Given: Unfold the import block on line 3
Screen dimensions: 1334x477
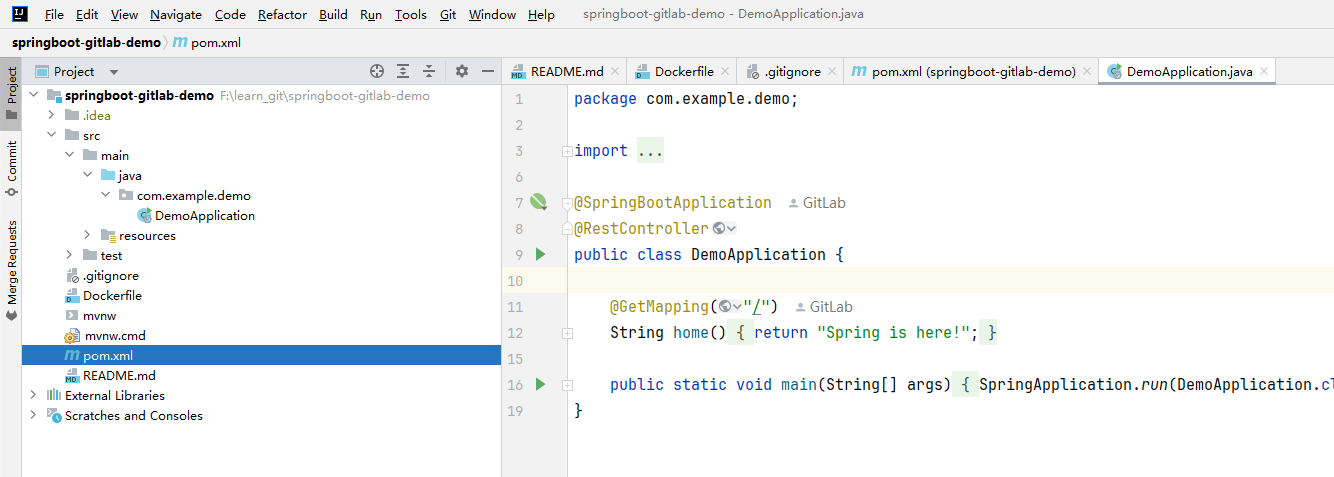Looking at the screenshot, I should point(567,151).
